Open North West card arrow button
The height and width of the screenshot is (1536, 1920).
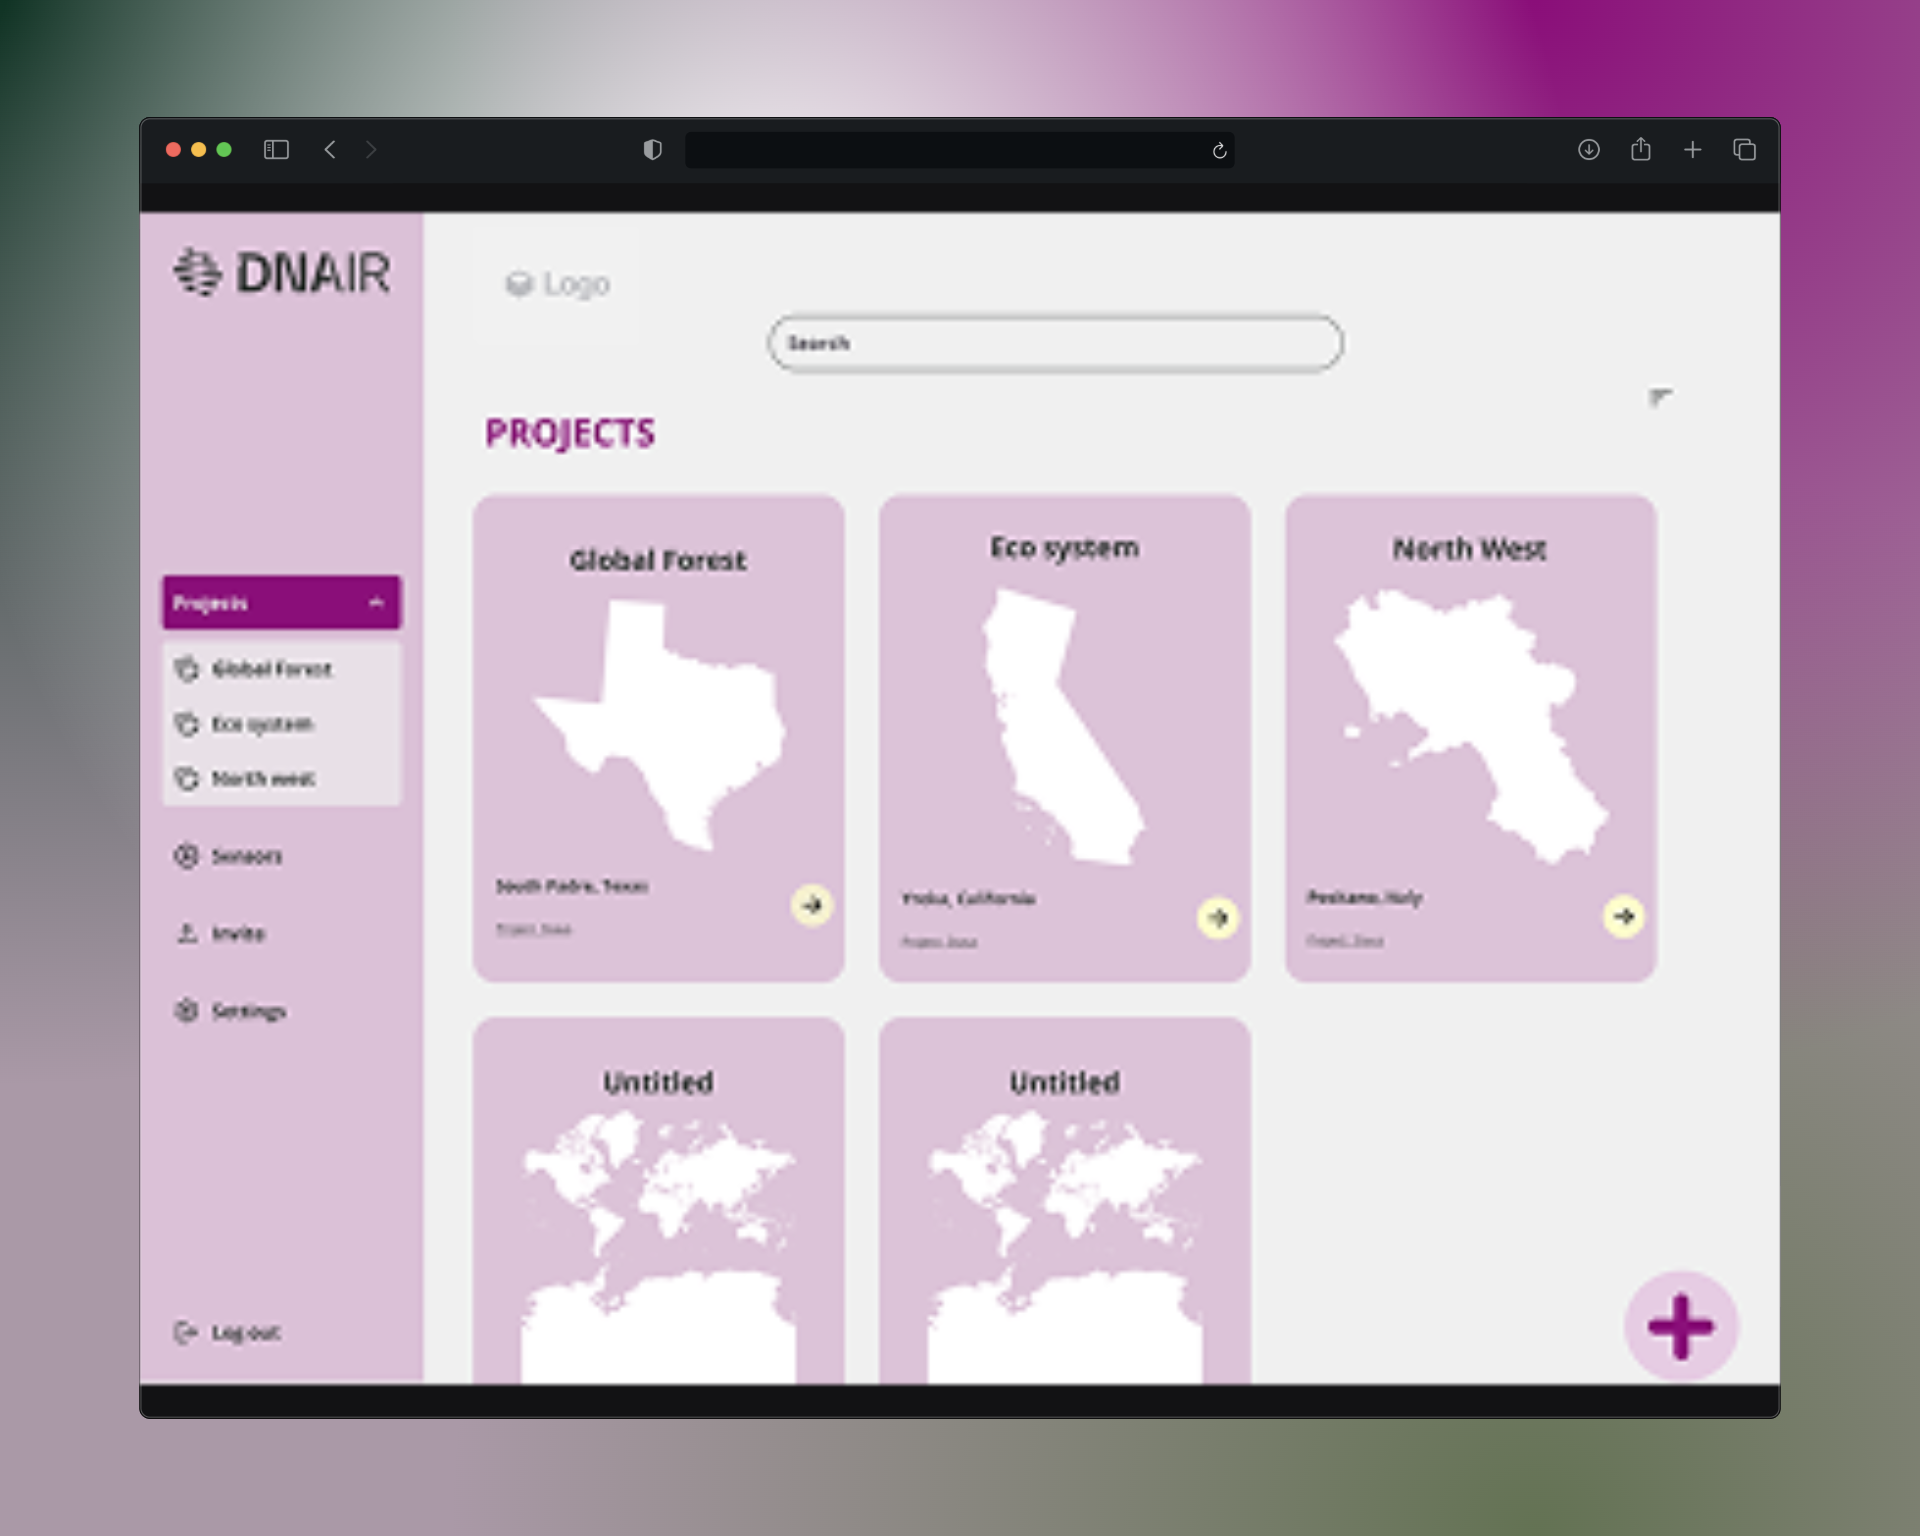point(1623,915)
